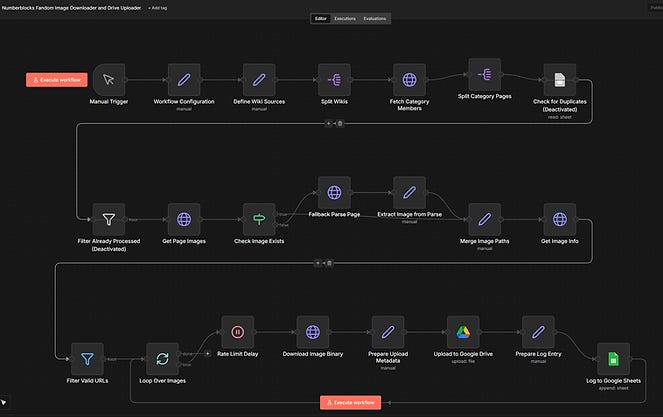Click Execute workflow beside Manual Trigger
This screenshot has height=417, width=663.
click(57, 80)
